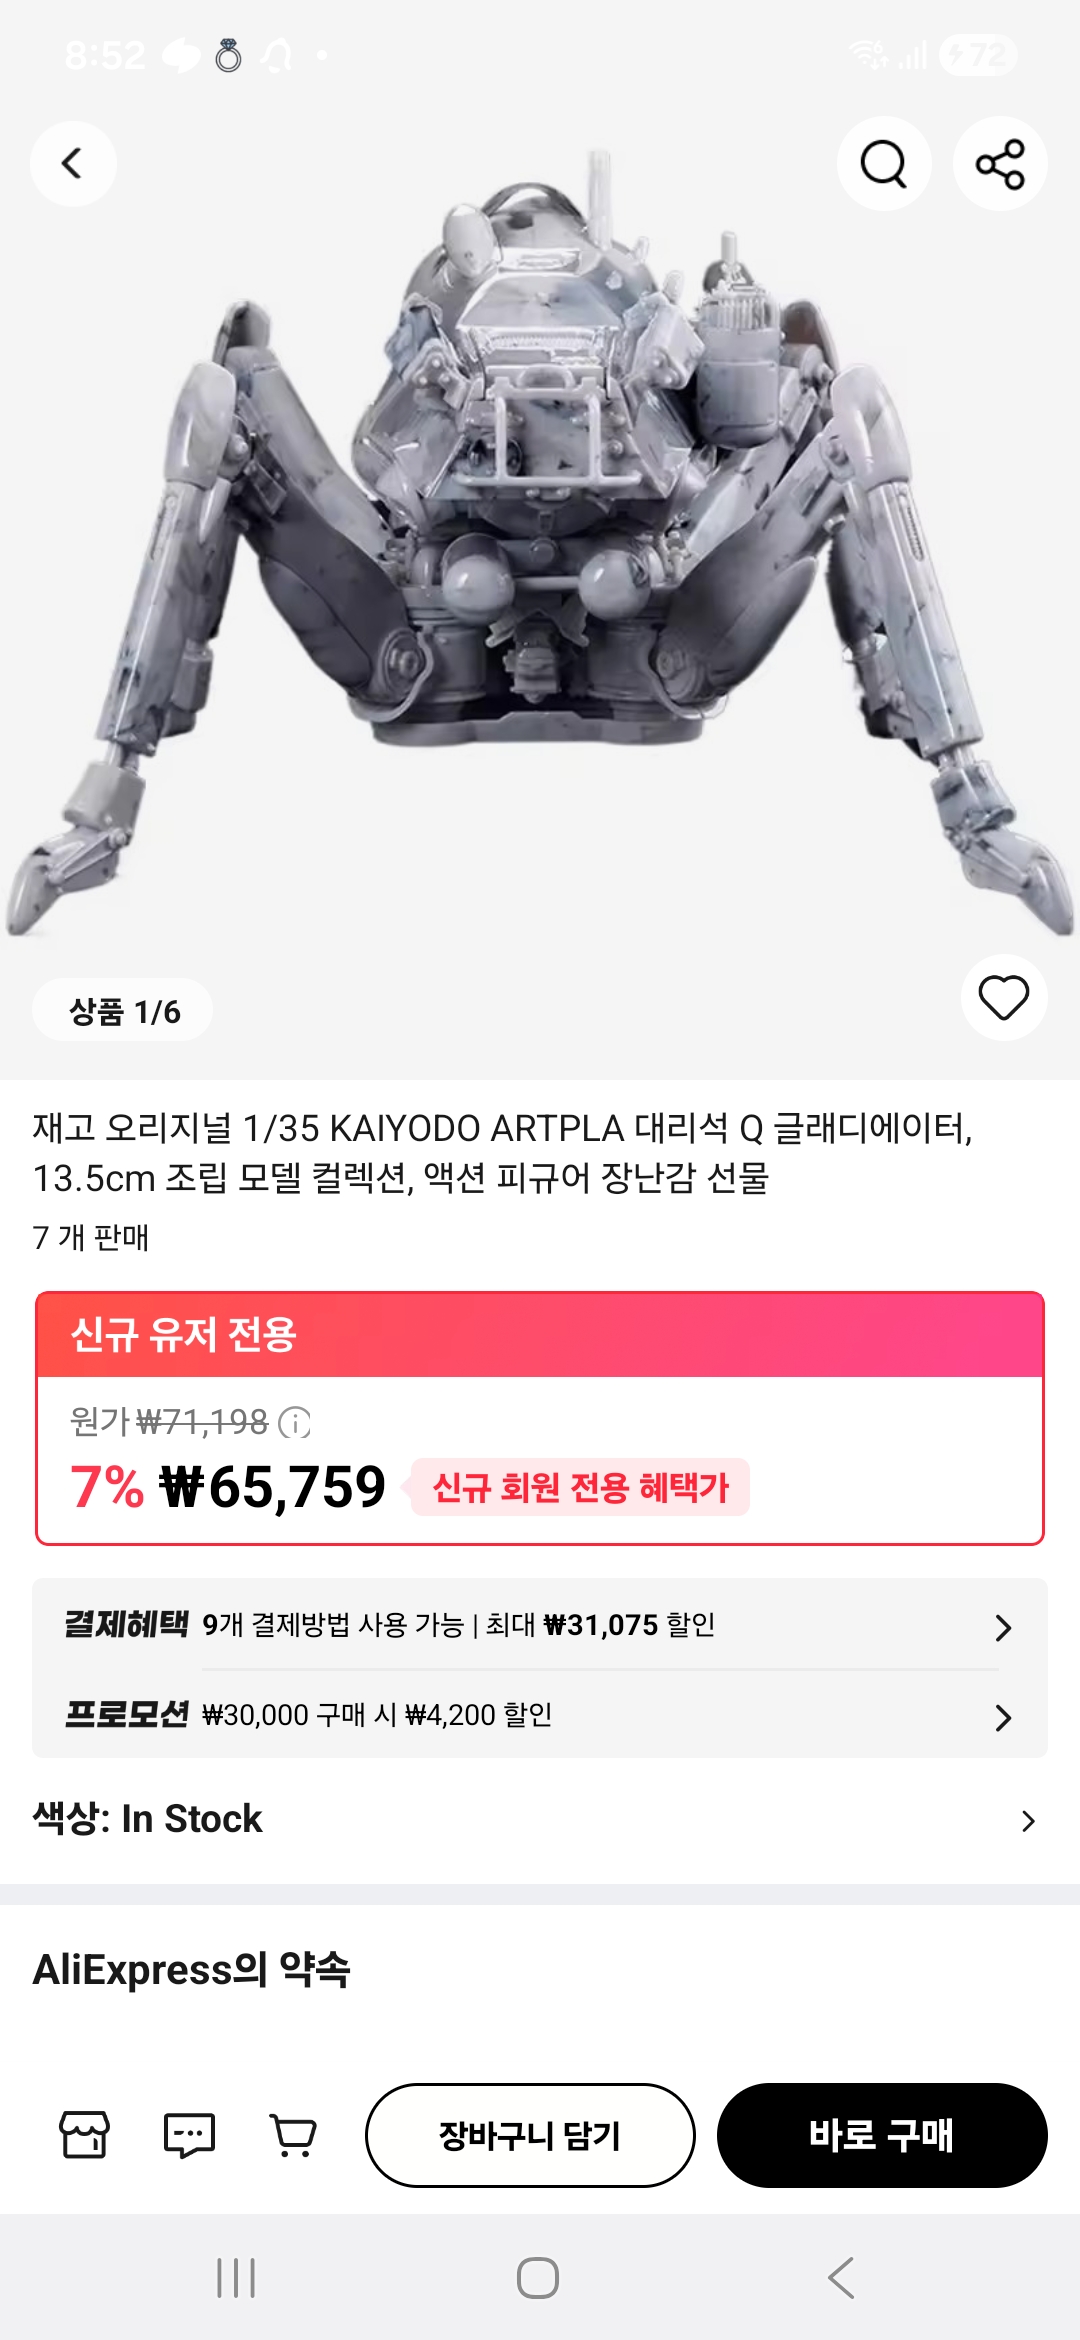Viewport: 1080px width, 2340px height.
Task: Add item to wishlist with heart icon
Action: (1003, 998)
